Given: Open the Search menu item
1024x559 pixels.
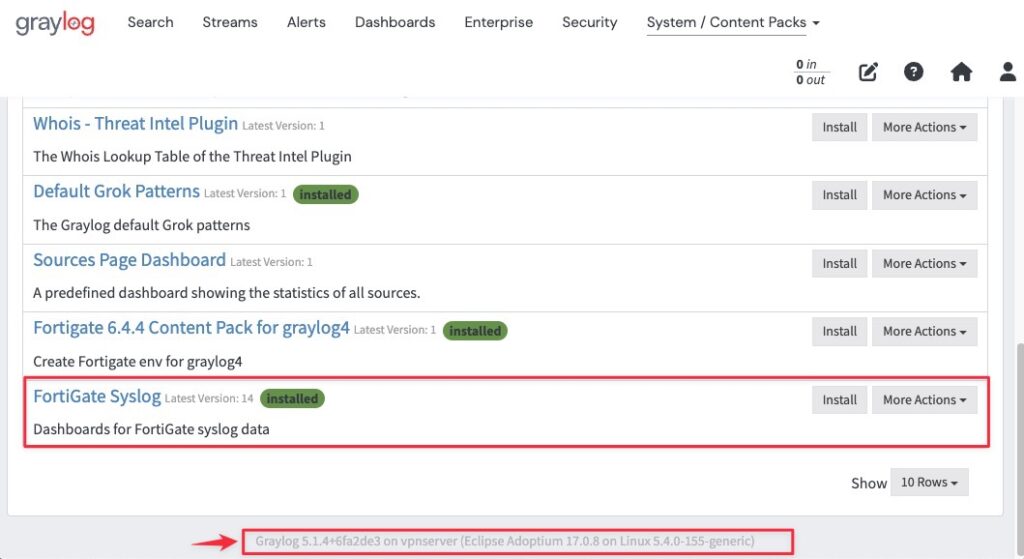Looking at the screenshot, I should click(150, 22).
